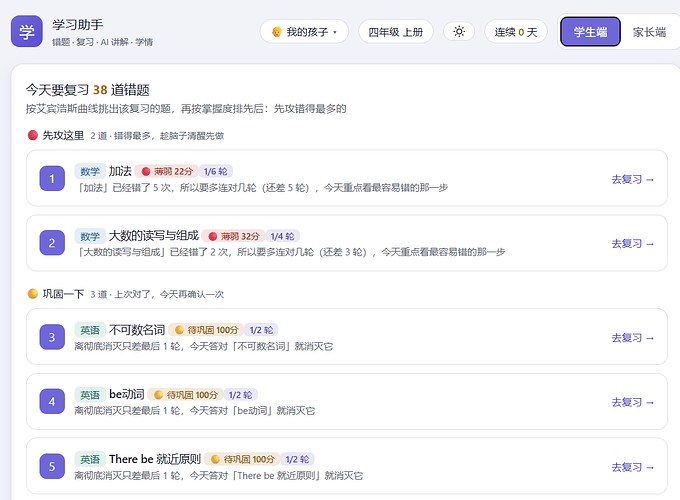Click the There be 就近原则 title

pyautogui.click(x=155, y=459)
